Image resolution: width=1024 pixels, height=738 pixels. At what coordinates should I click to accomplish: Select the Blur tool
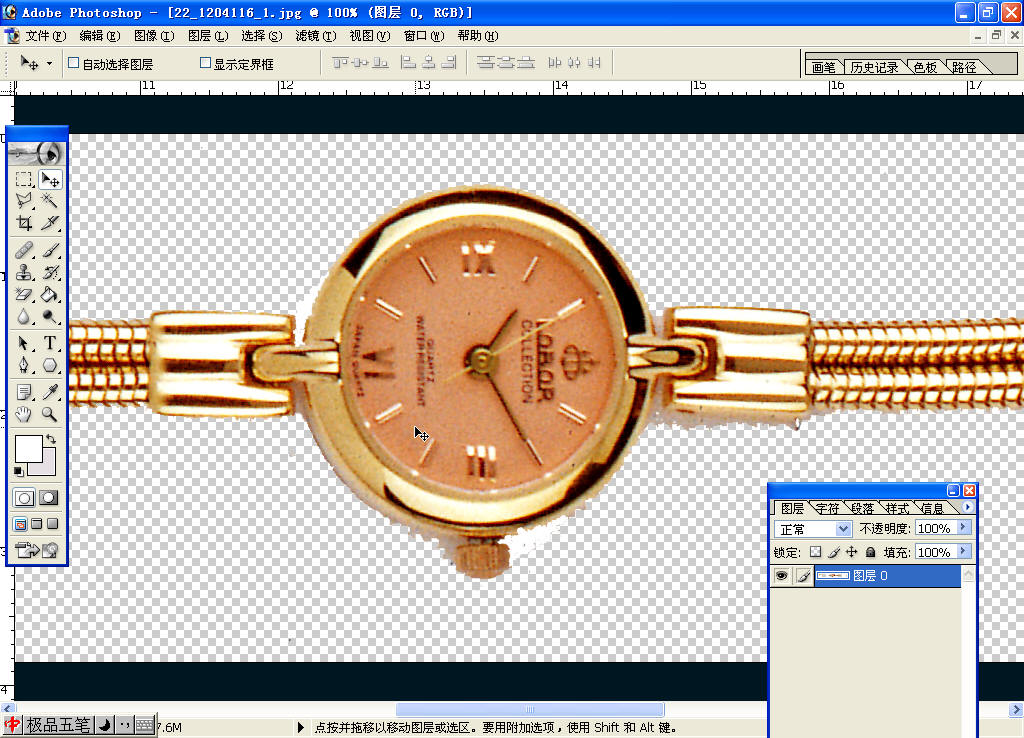coord(24,317)
